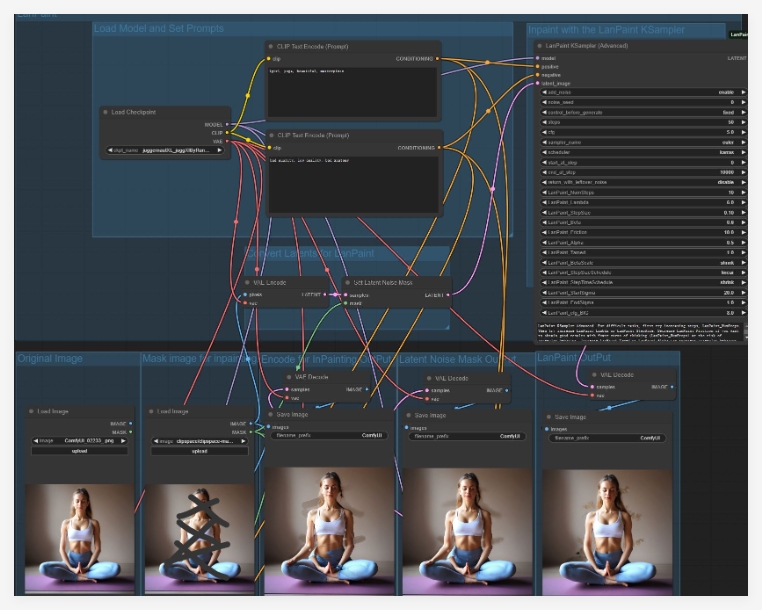Click the right arrow on the steps field

(741, 122)
